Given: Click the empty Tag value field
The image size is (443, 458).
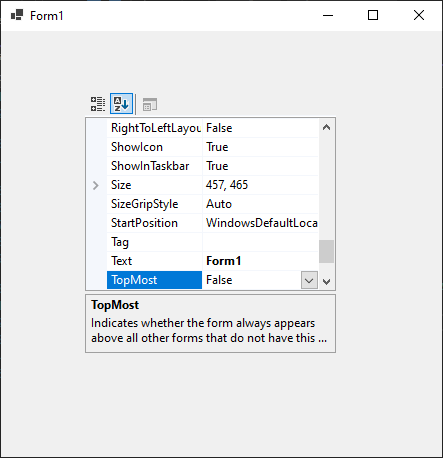Looking at the screenshot, I should point(260,242).
